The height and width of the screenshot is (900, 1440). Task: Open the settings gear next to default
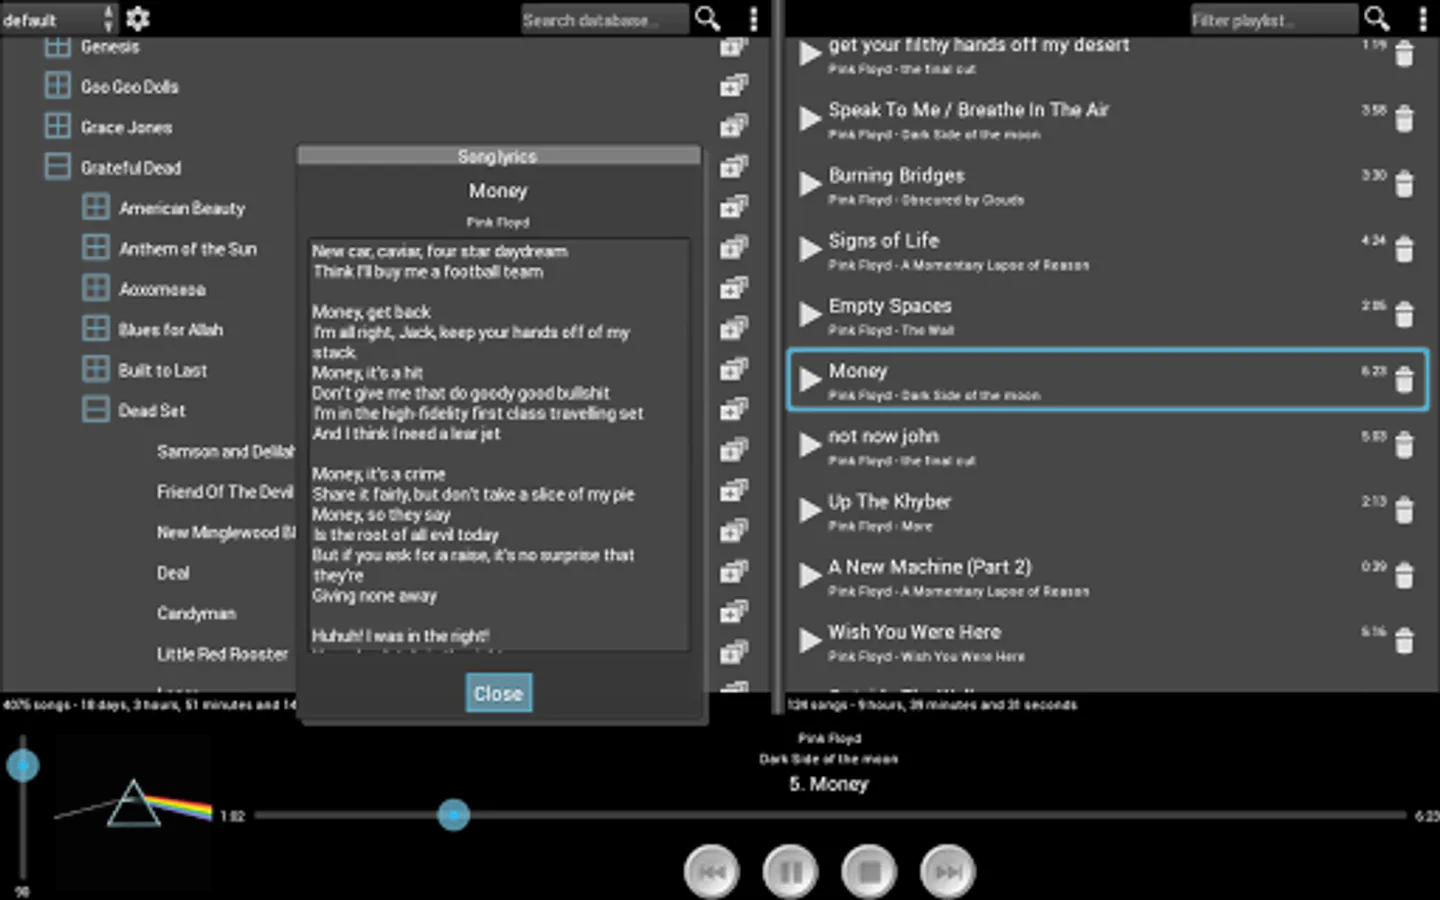click(137, 18)
